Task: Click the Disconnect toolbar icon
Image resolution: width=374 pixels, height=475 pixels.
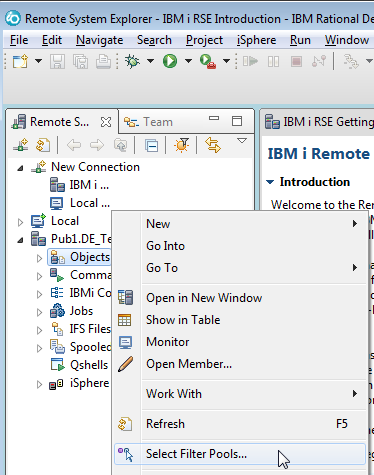Action: click(x=319, y=61)
